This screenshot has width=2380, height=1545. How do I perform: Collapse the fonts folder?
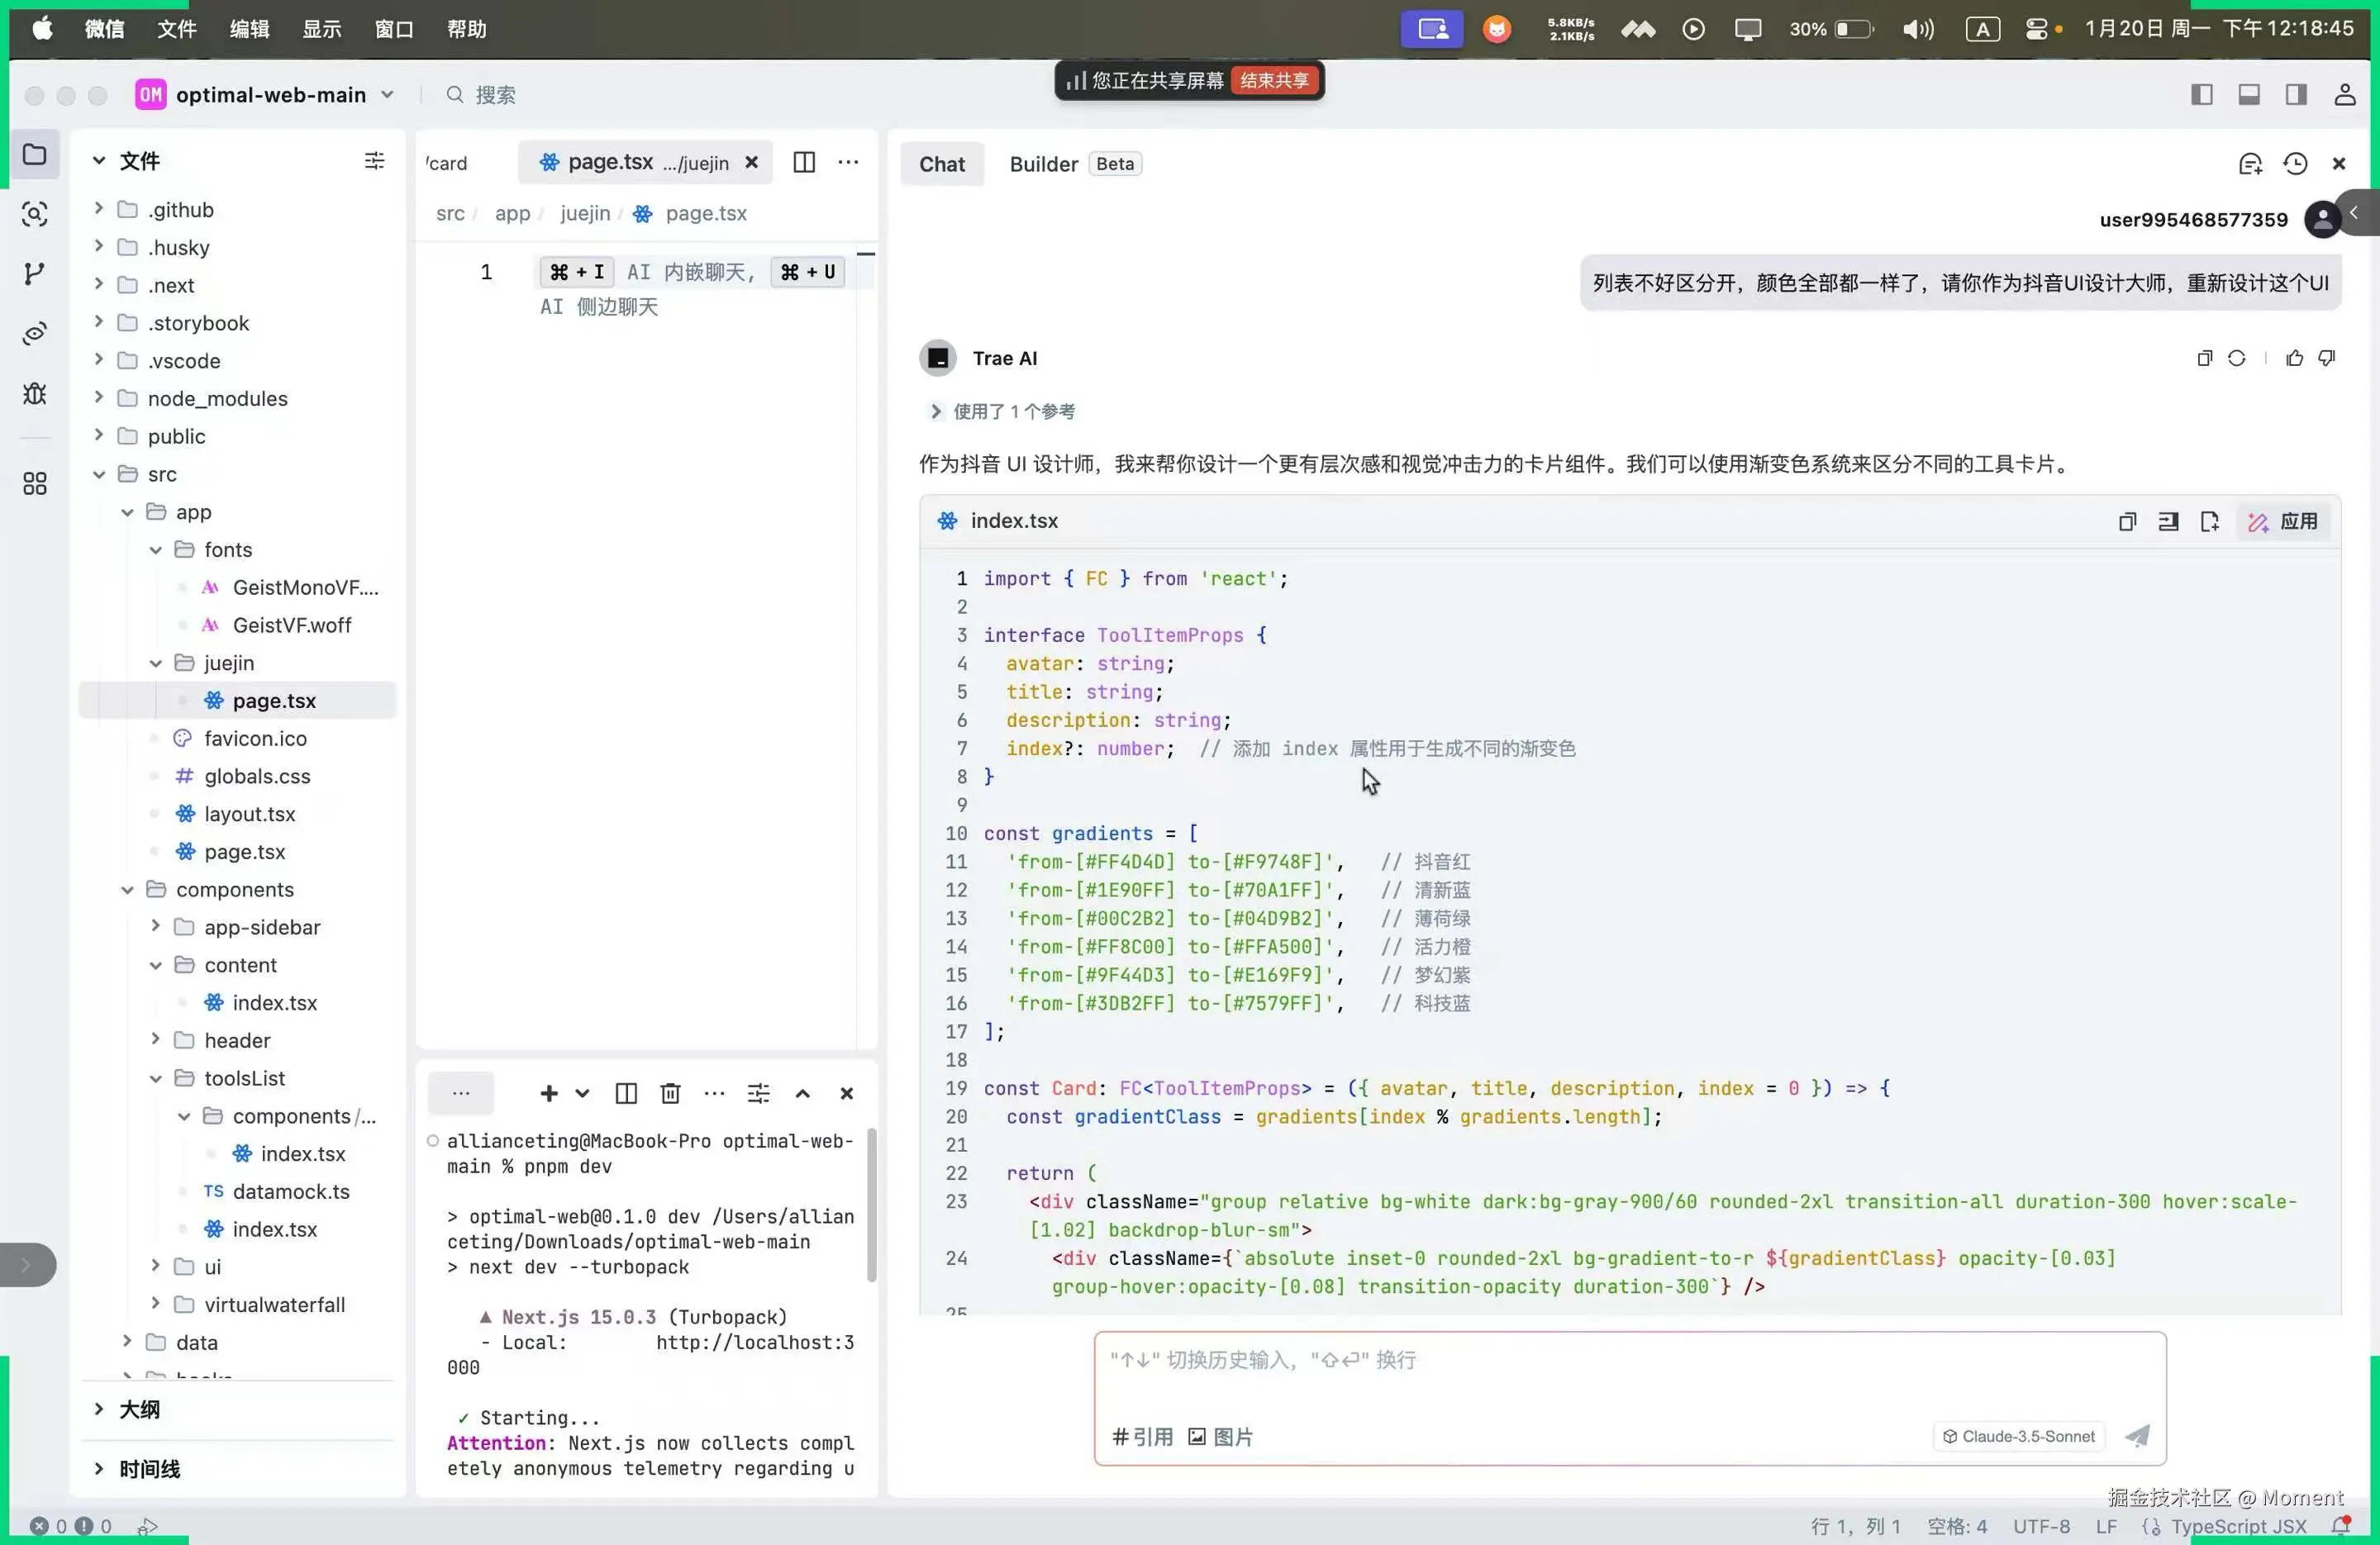click(x=155, y=549)
